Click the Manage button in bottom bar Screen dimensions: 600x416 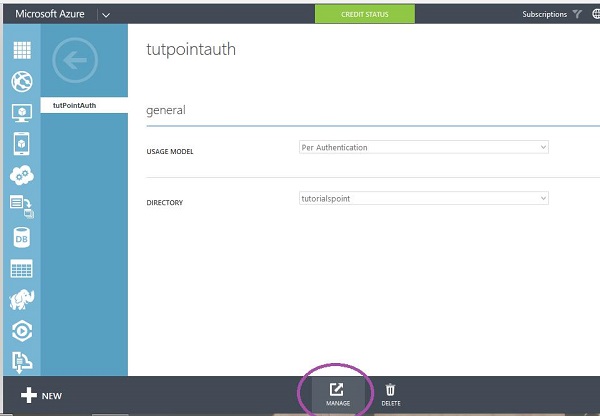point(337,394)
